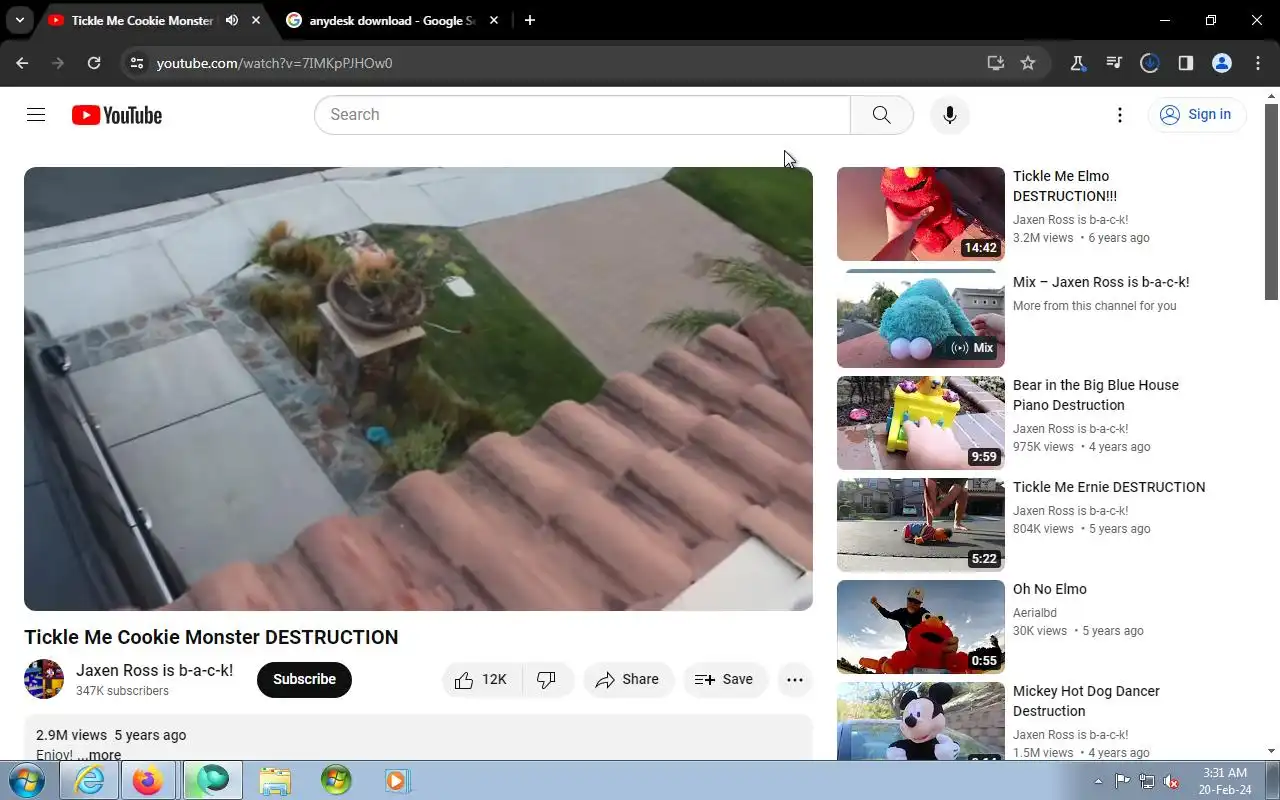This screenshot has width=1280, height=800.
Task: Open the taskbar clock showing 3:31 AM
Action: pyautogui.click(x=1225, y=781)
